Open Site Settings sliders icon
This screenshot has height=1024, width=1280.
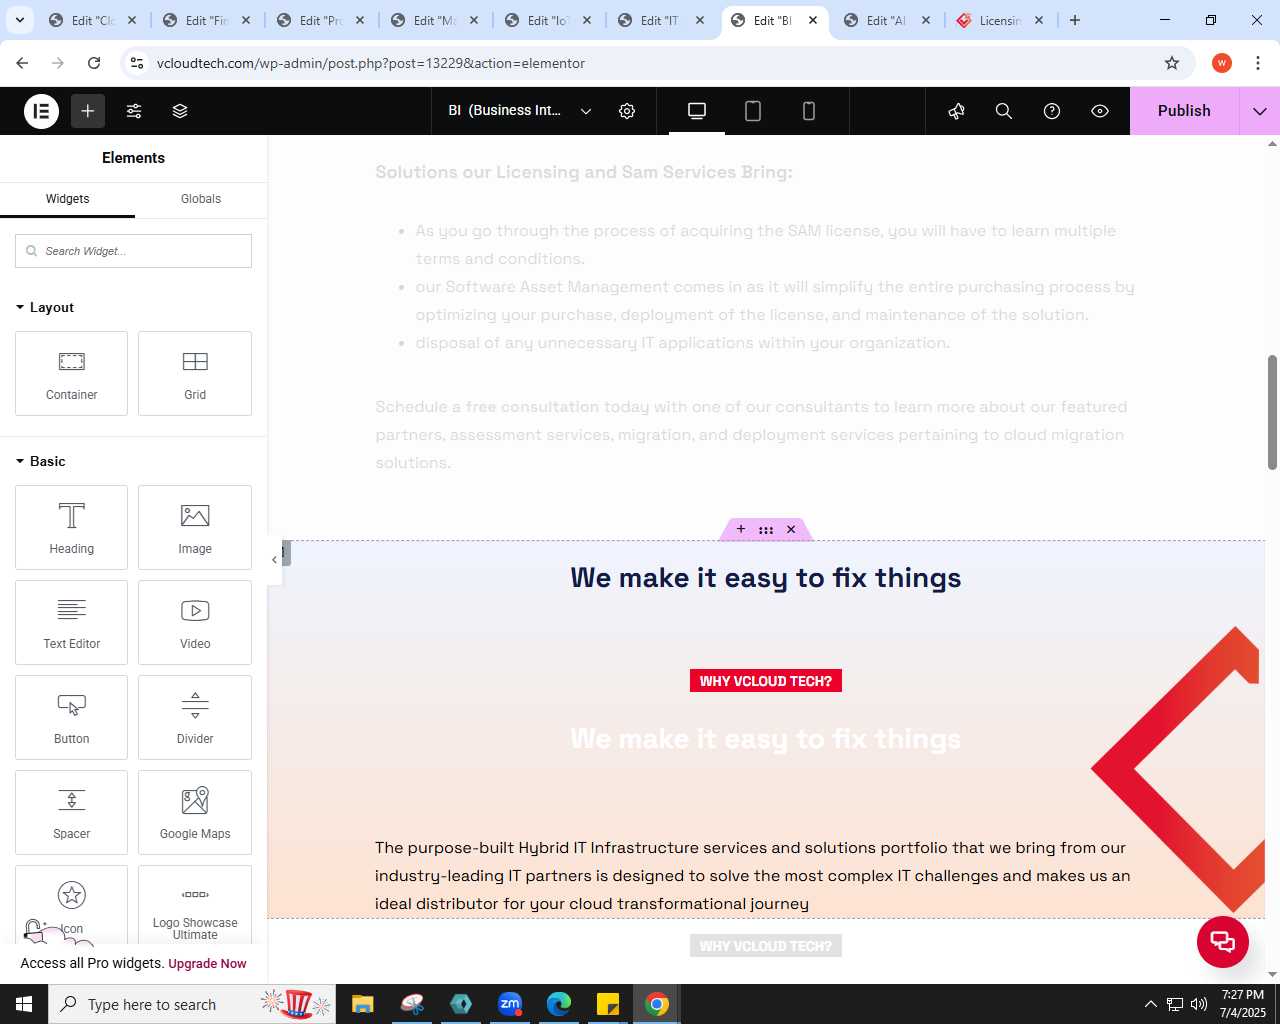134,111
